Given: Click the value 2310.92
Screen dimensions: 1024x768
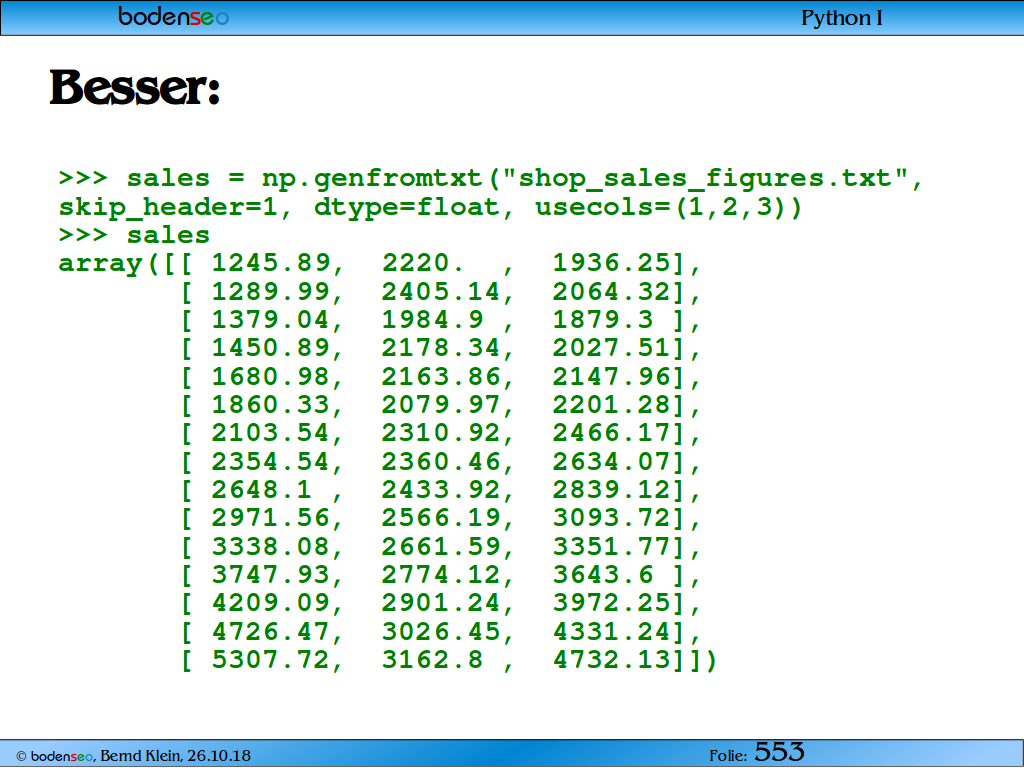Looking at the screenshot, I should (x=441, y=432).
